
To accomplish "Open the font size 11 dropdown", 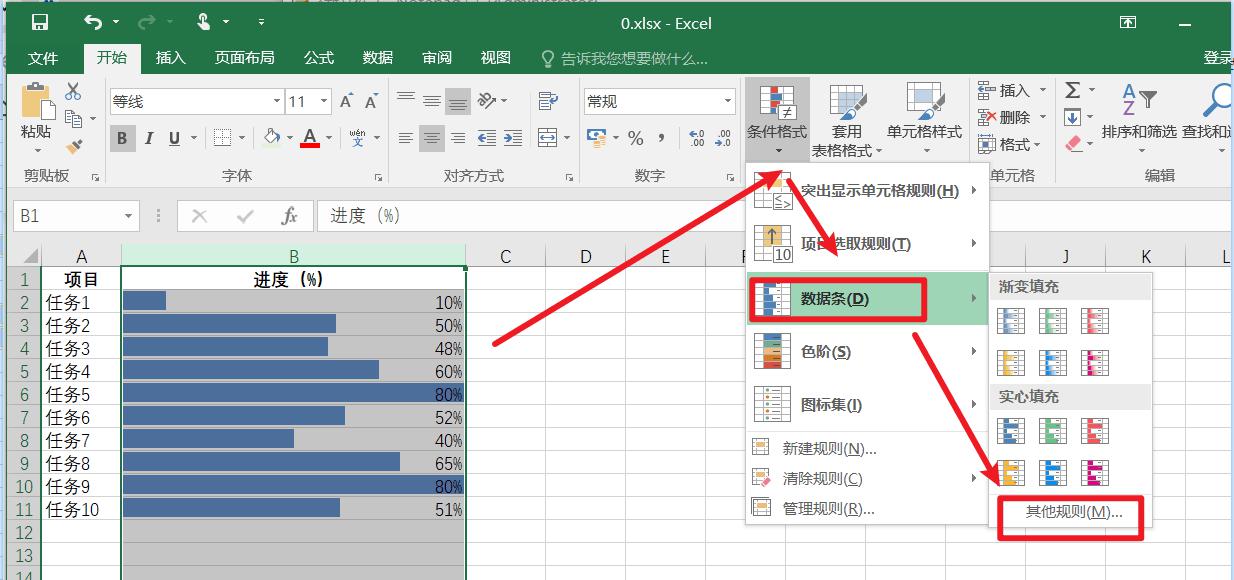I will click(x=324, y=102).
